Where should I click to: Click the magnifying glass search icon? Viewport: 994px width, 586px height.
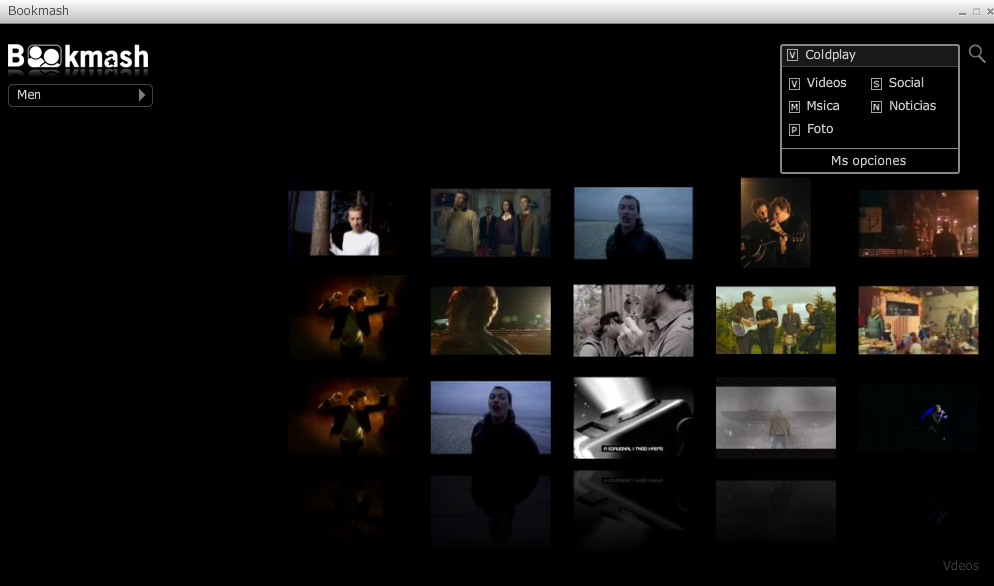977,54
